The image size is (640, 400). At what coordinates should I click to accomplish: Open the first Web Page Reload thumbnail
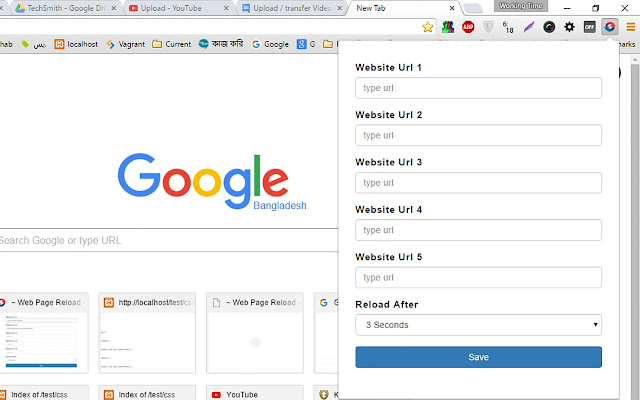click(43, 333)
